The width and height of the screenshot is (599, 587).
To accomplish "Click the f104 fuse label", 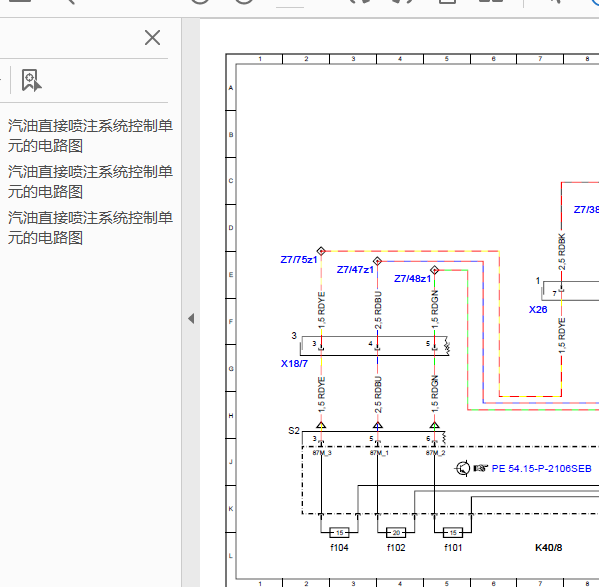I will [x=339, y=548].
